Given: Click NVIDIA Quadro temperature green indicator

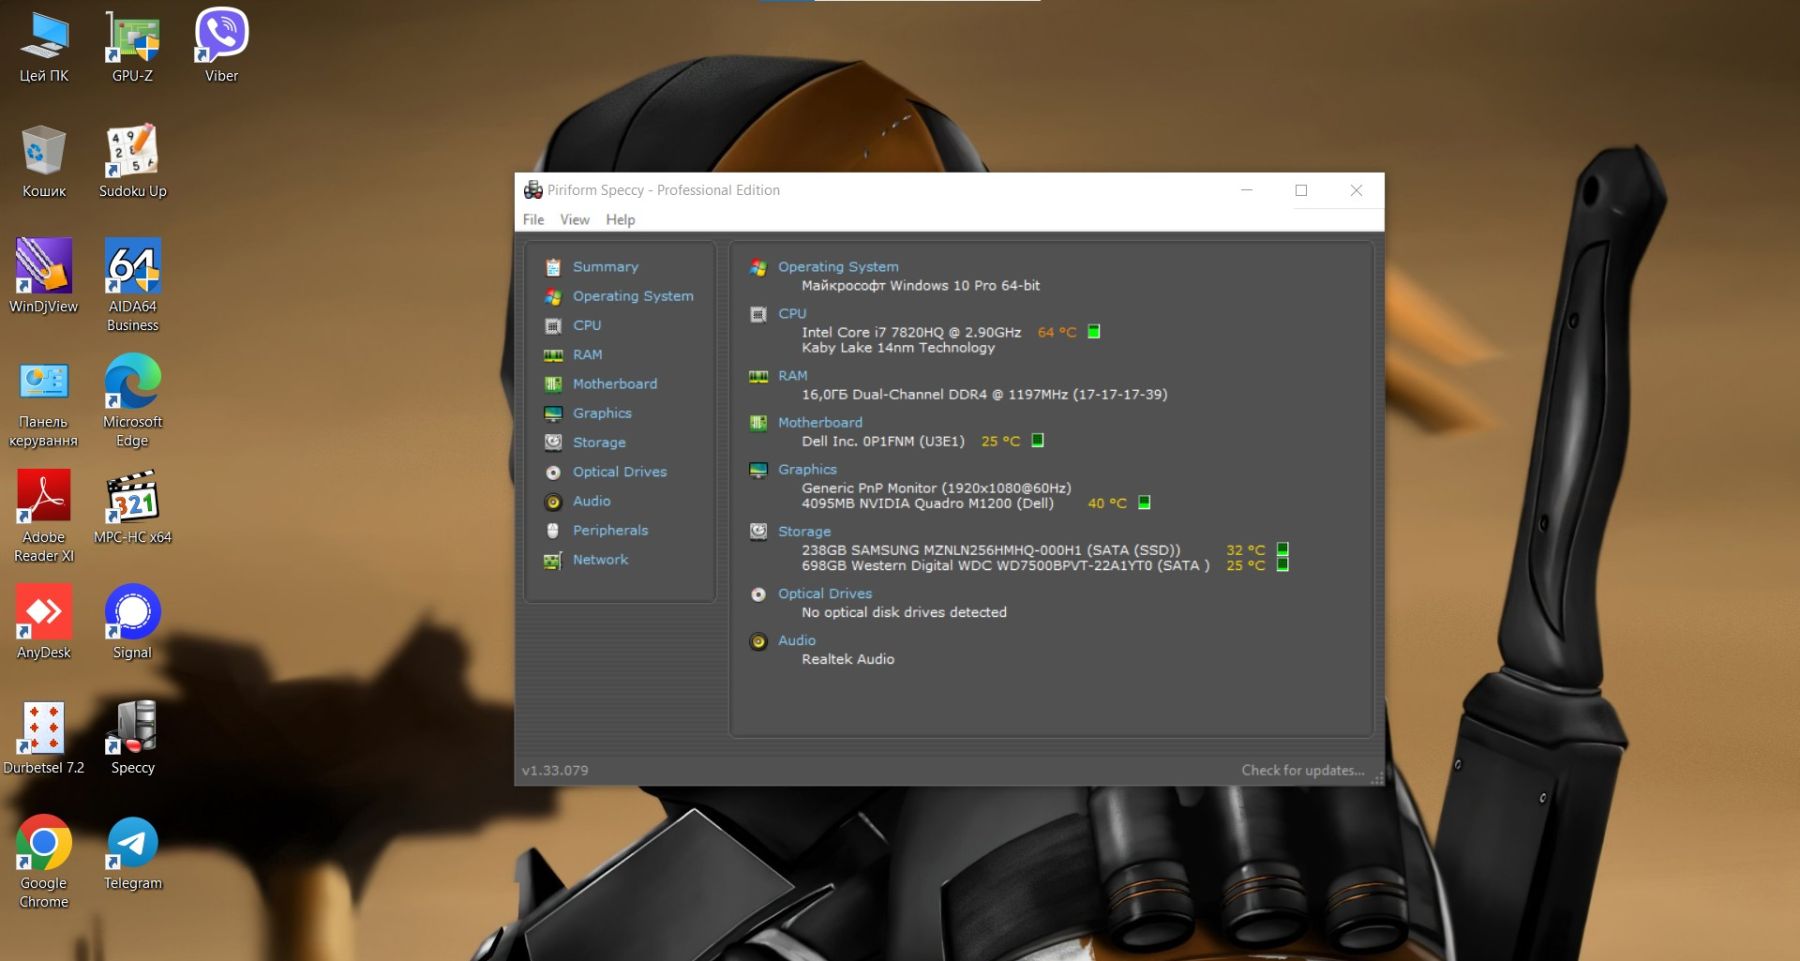Looking at the screenshot, I should 1145,502.
